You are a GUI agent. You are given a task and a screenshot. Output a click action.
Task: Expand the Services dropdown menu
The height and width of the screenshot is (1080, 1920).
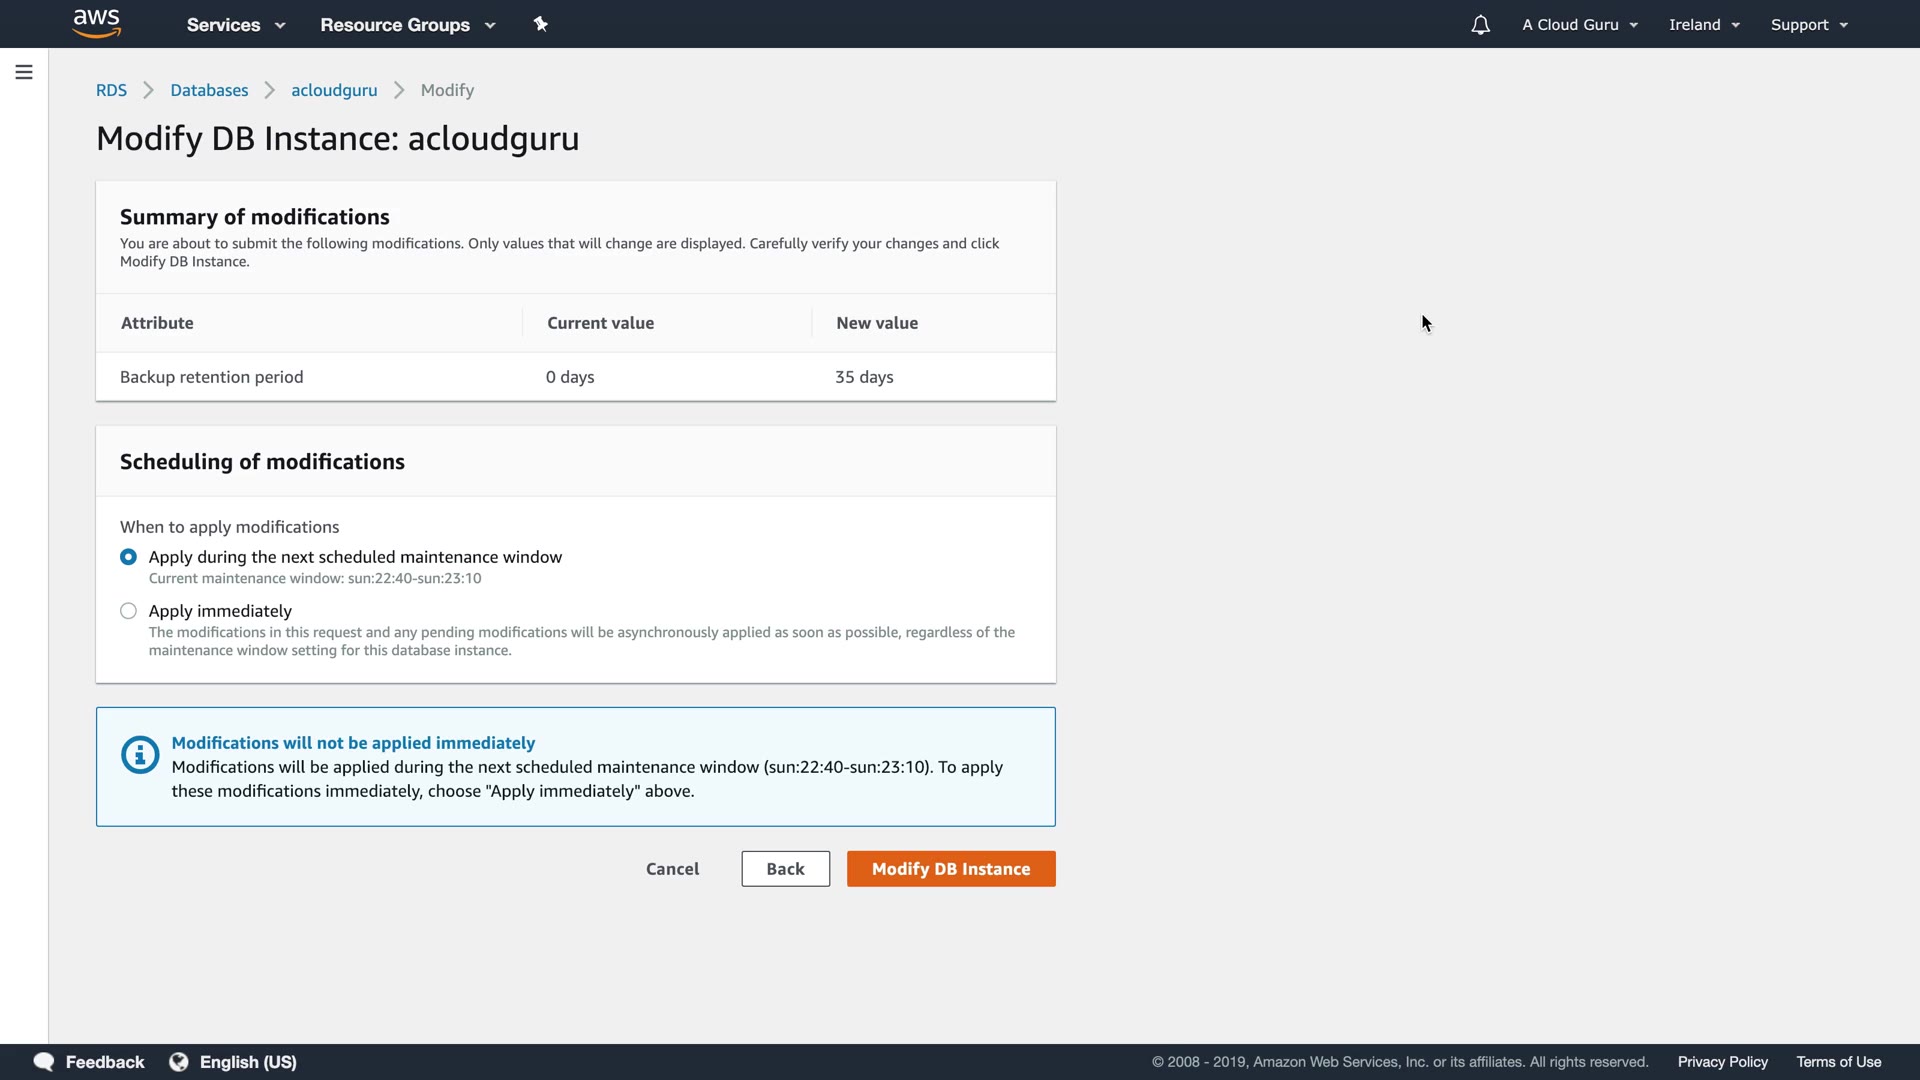pos(236,25)
